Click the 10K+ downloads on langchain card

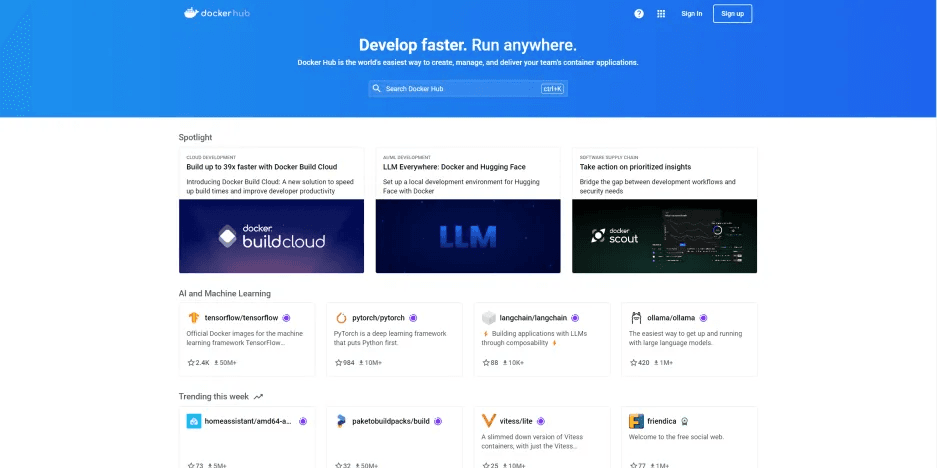click(516, 363)
